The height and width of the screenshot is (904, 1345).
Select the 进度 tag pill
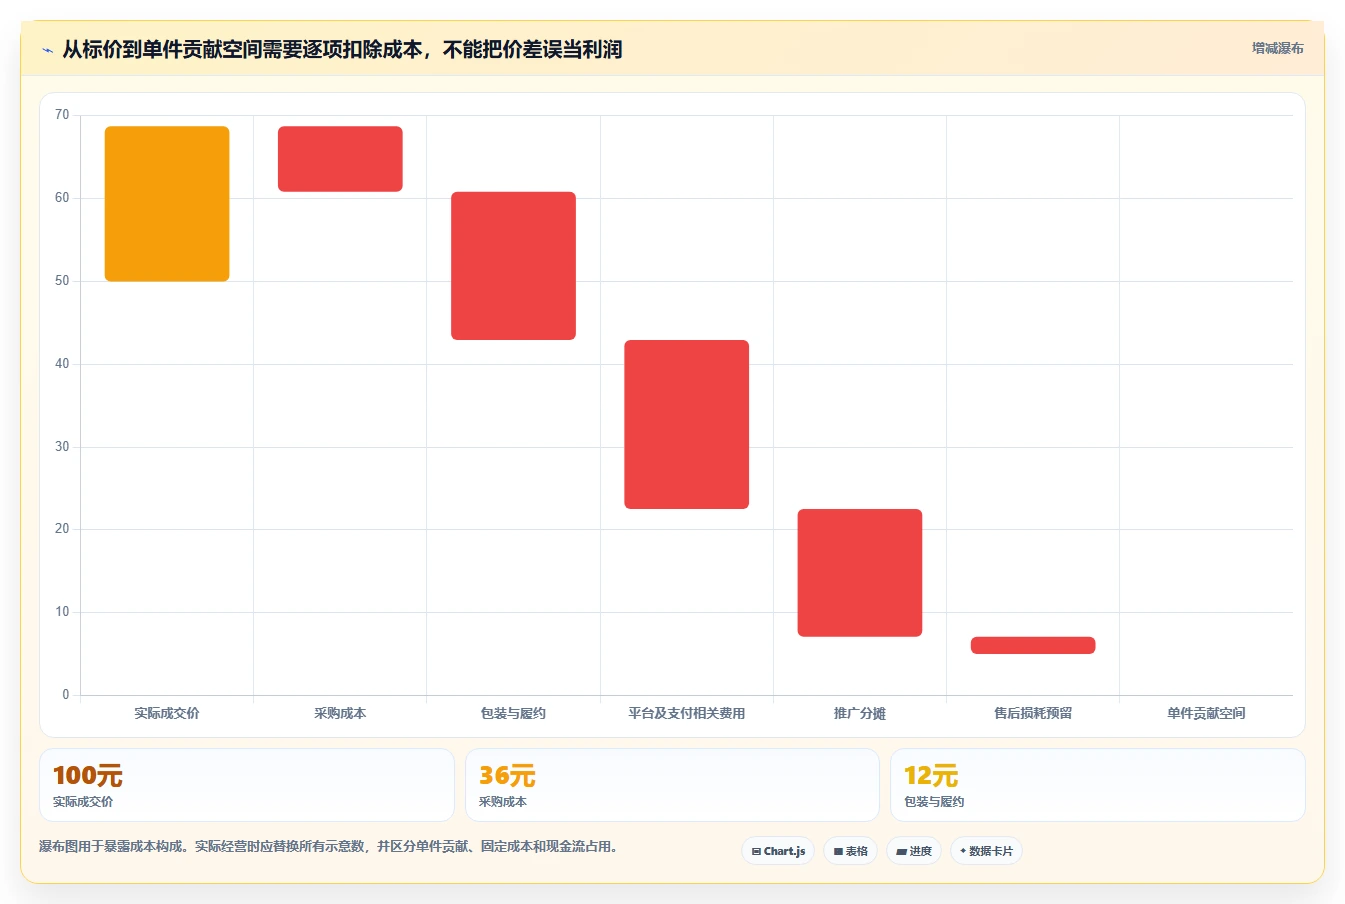pyautogui.click(x=914, y=851)
